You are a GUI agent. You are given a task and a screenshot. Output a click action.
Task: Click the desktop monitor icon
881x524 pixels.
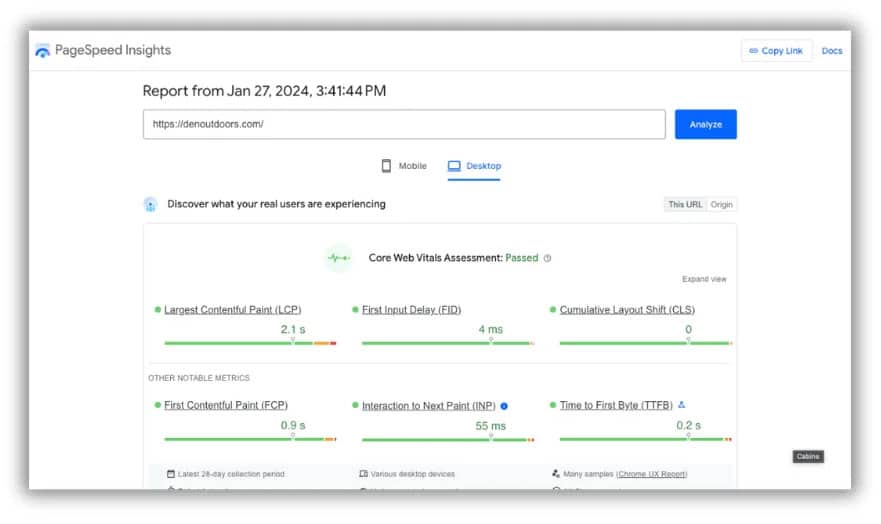coord(454,166)
